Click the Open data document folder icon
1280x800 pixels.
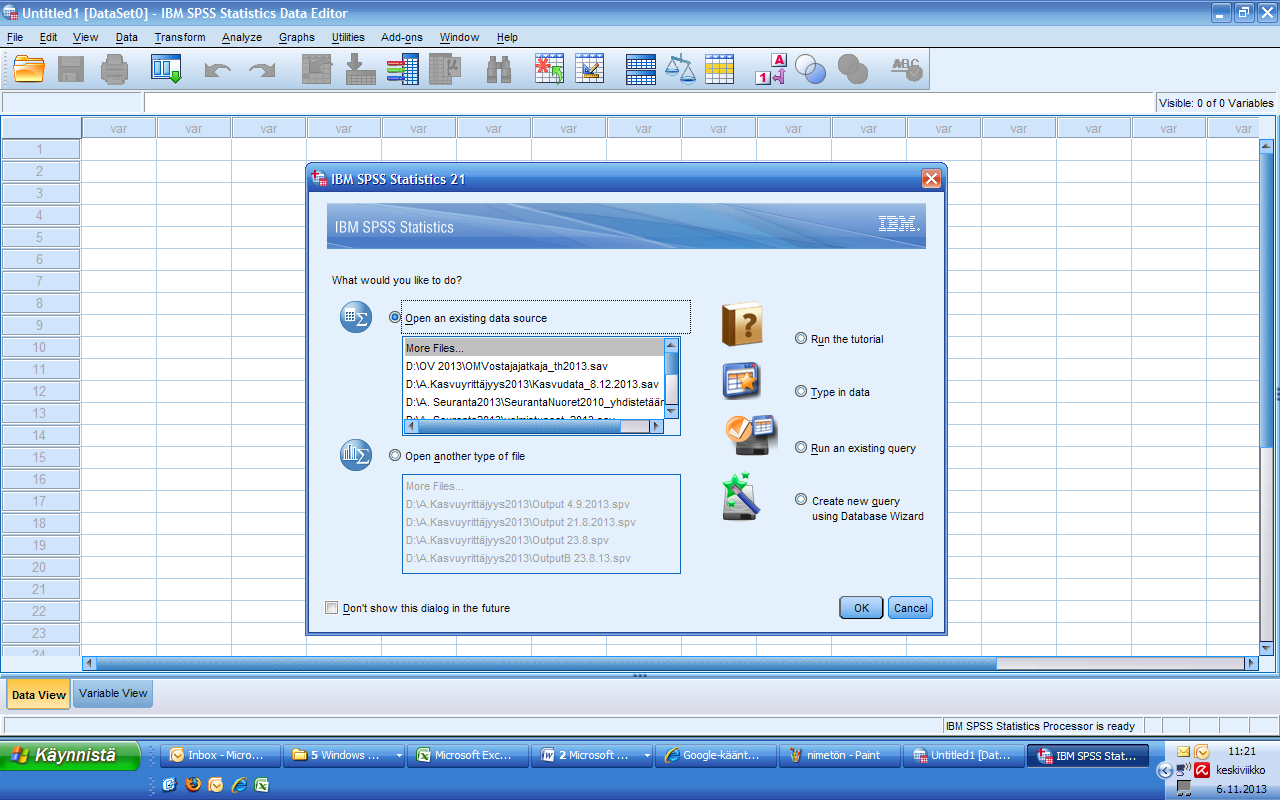click(x=29, y=69)
